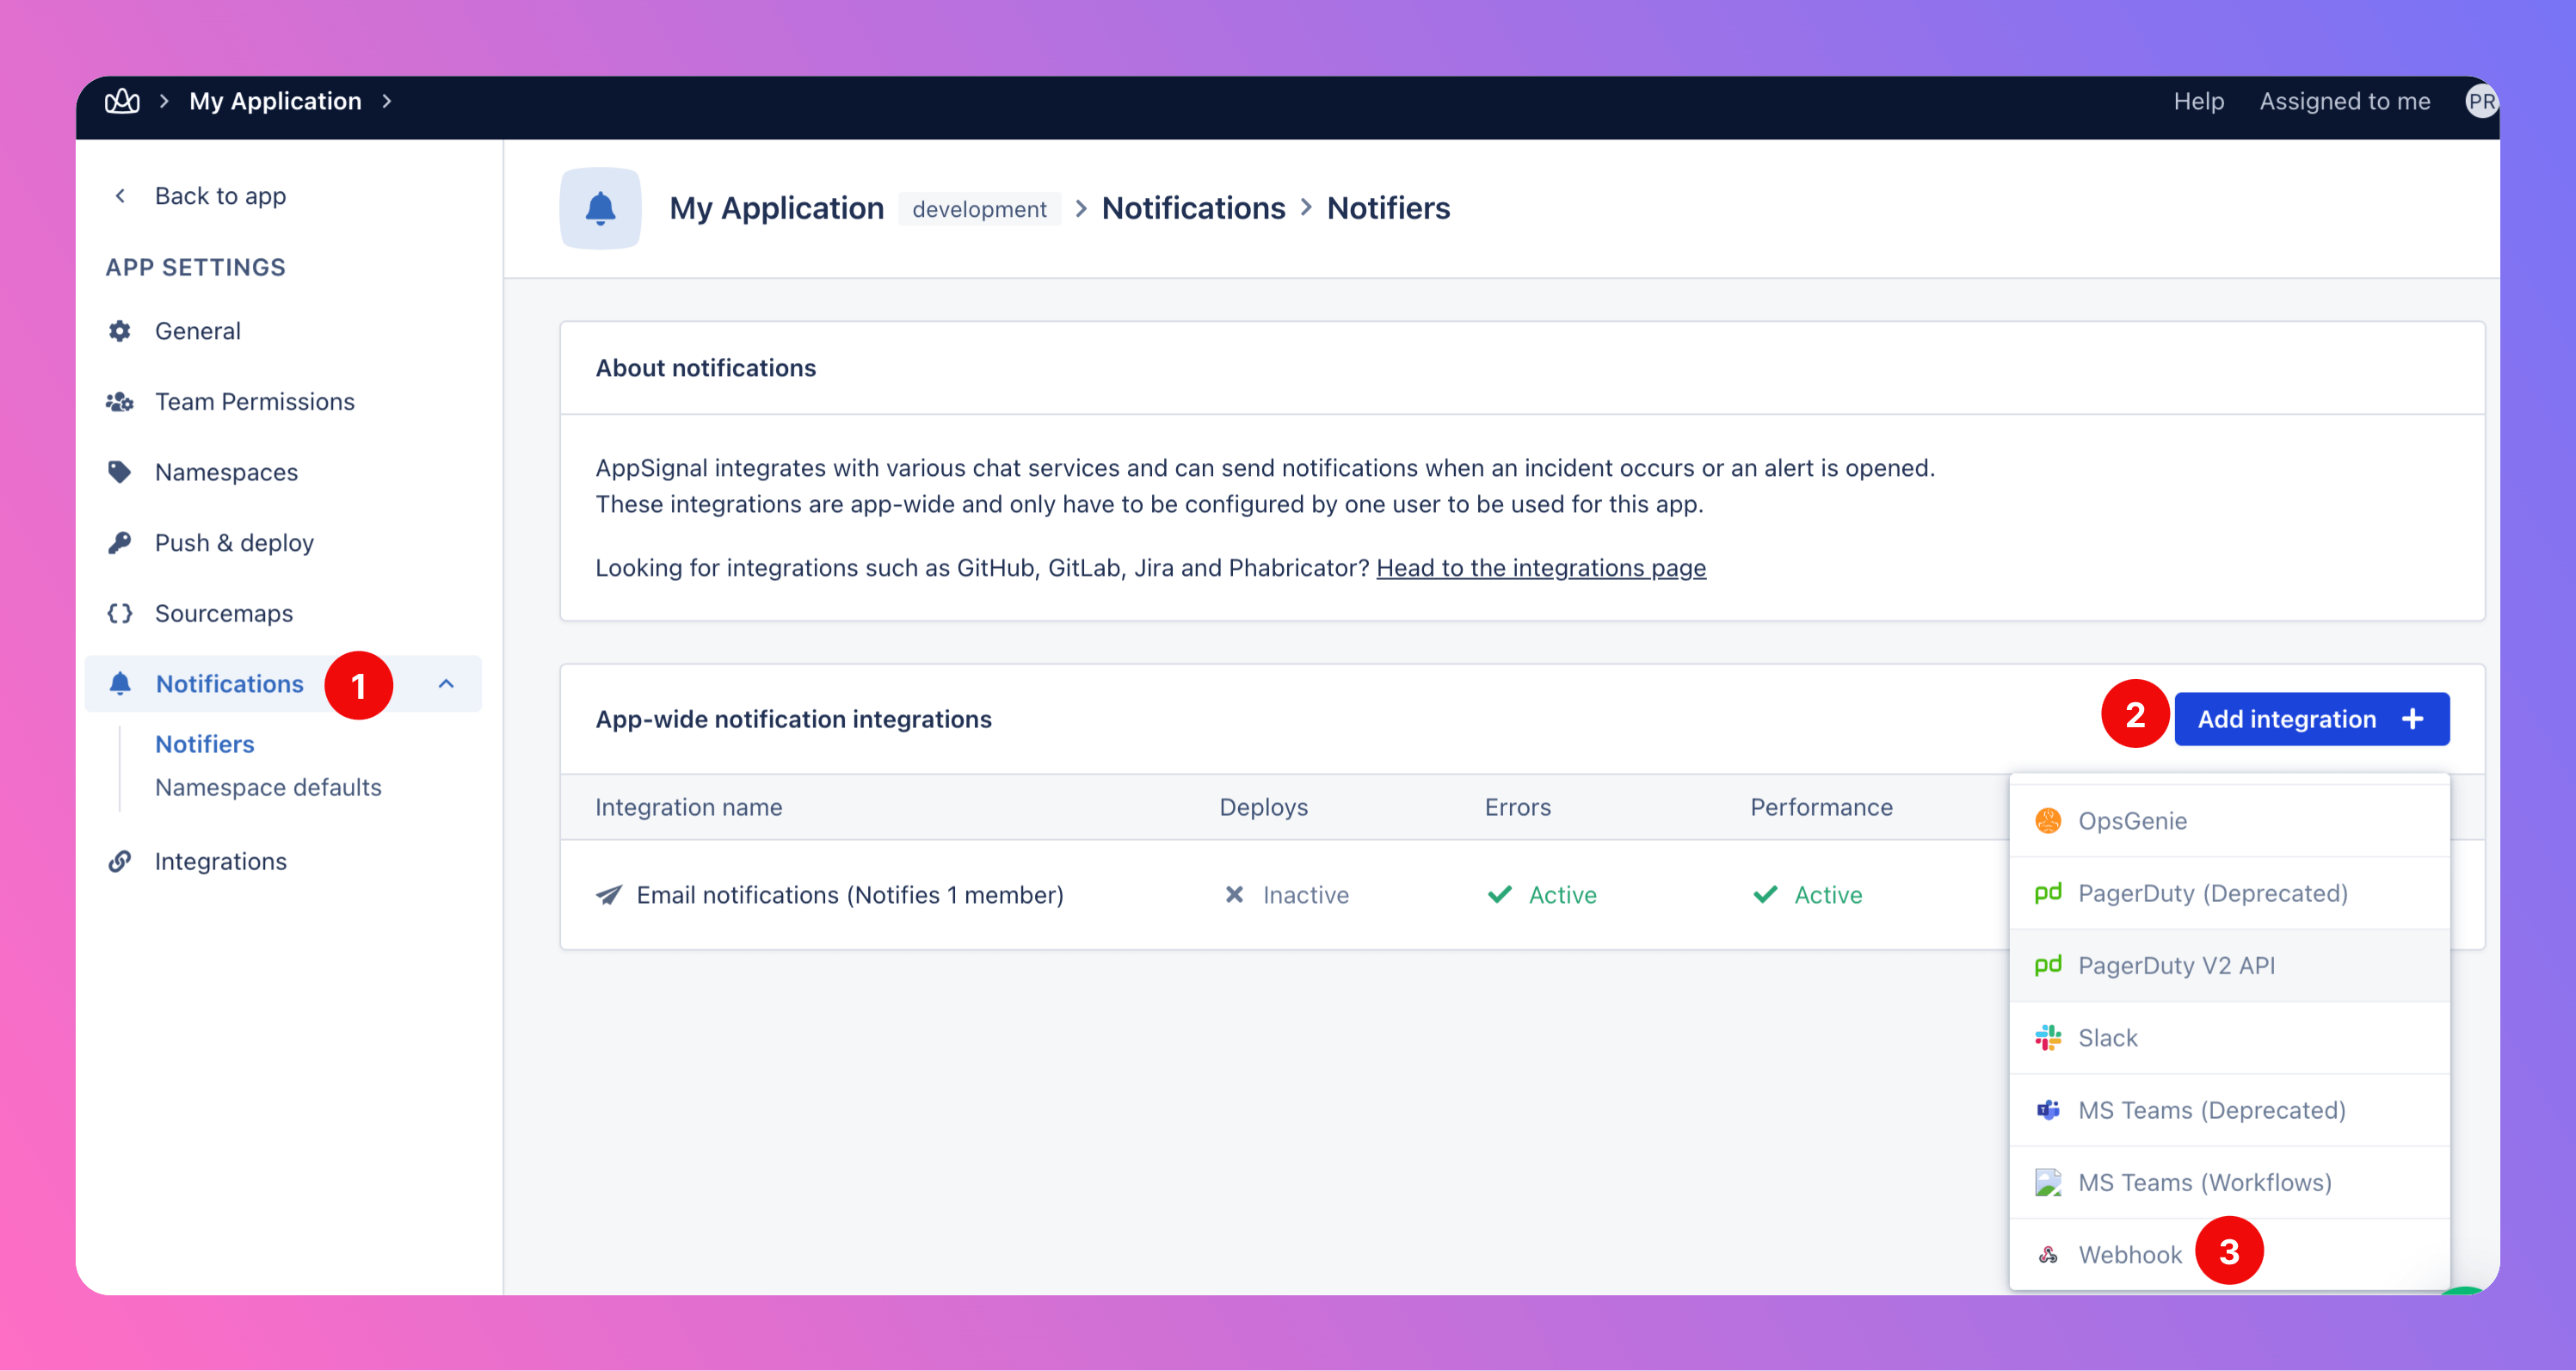Select PagerDuty V2 API option
The height and width of the screenshot is (1371, 2576).
point(2175,966)
